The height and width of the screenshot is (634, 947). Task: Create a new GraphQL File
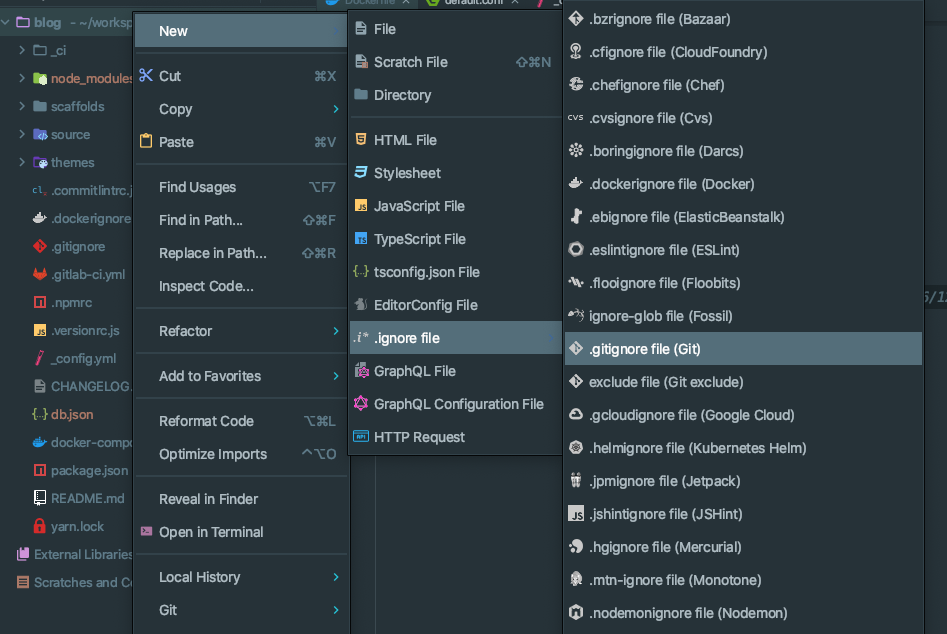(455, 371)
